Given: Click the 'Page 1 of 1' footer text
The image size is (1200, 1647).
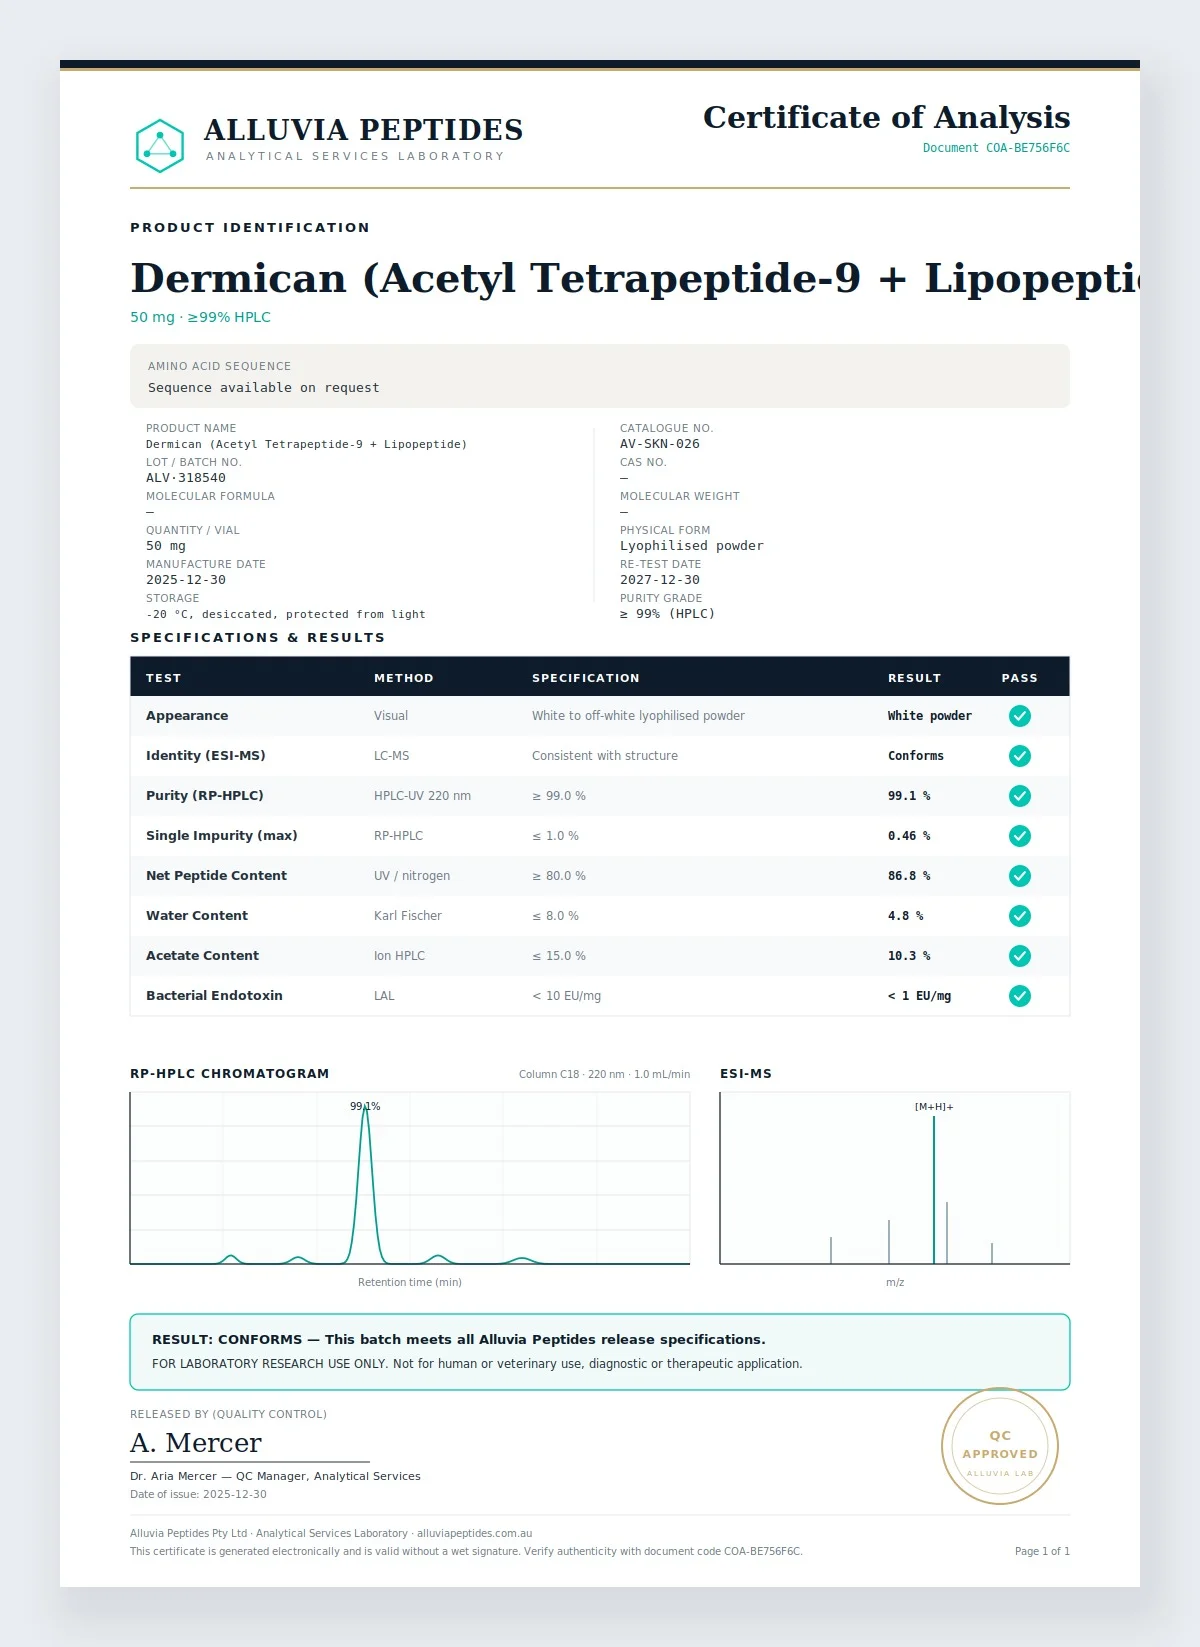Looking at the screenshot, I should point(1042,1552).
